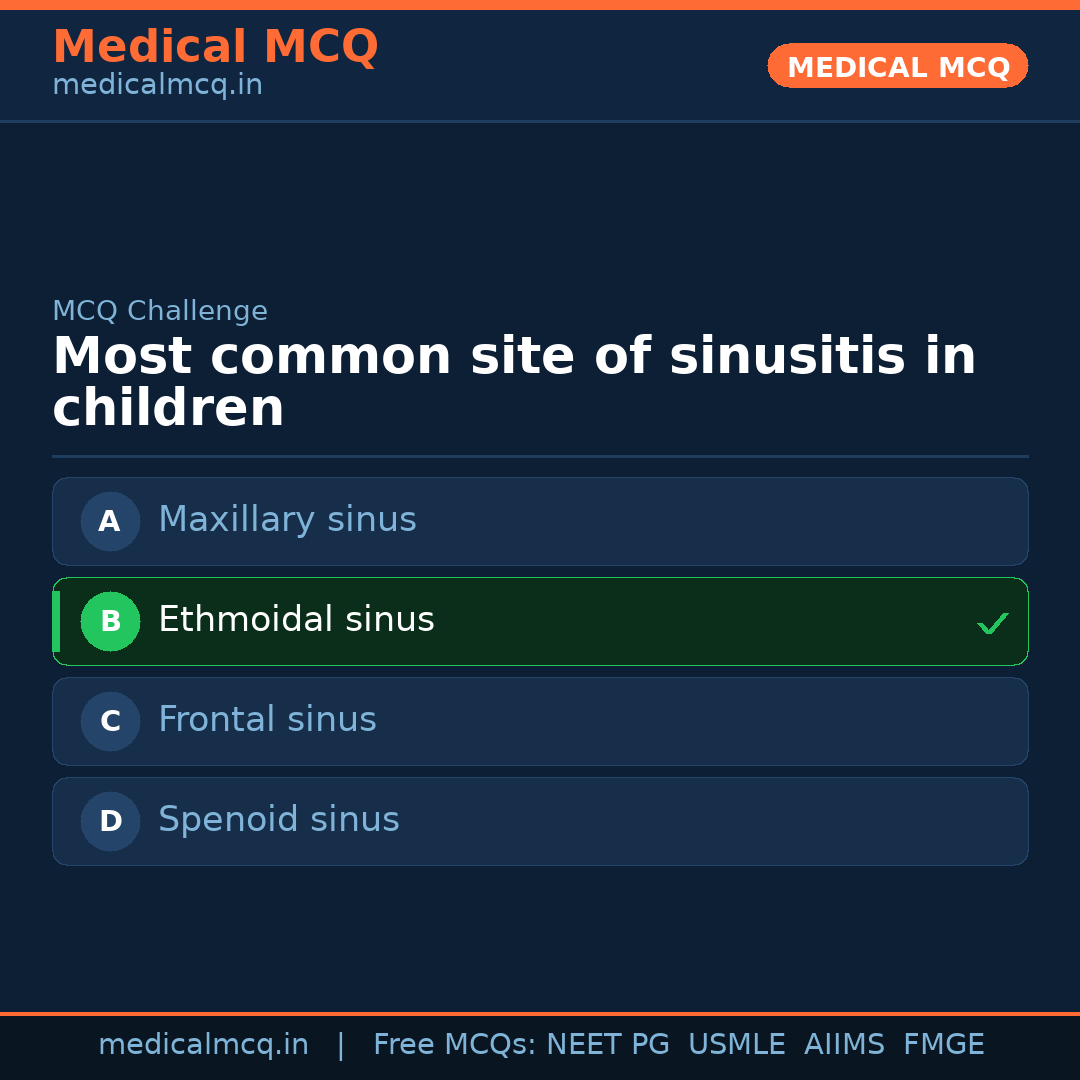The width and height of the screenshot is (1080, 1080).
Task: Click the letter C circle badge
Action: click(x=110, y=721)
